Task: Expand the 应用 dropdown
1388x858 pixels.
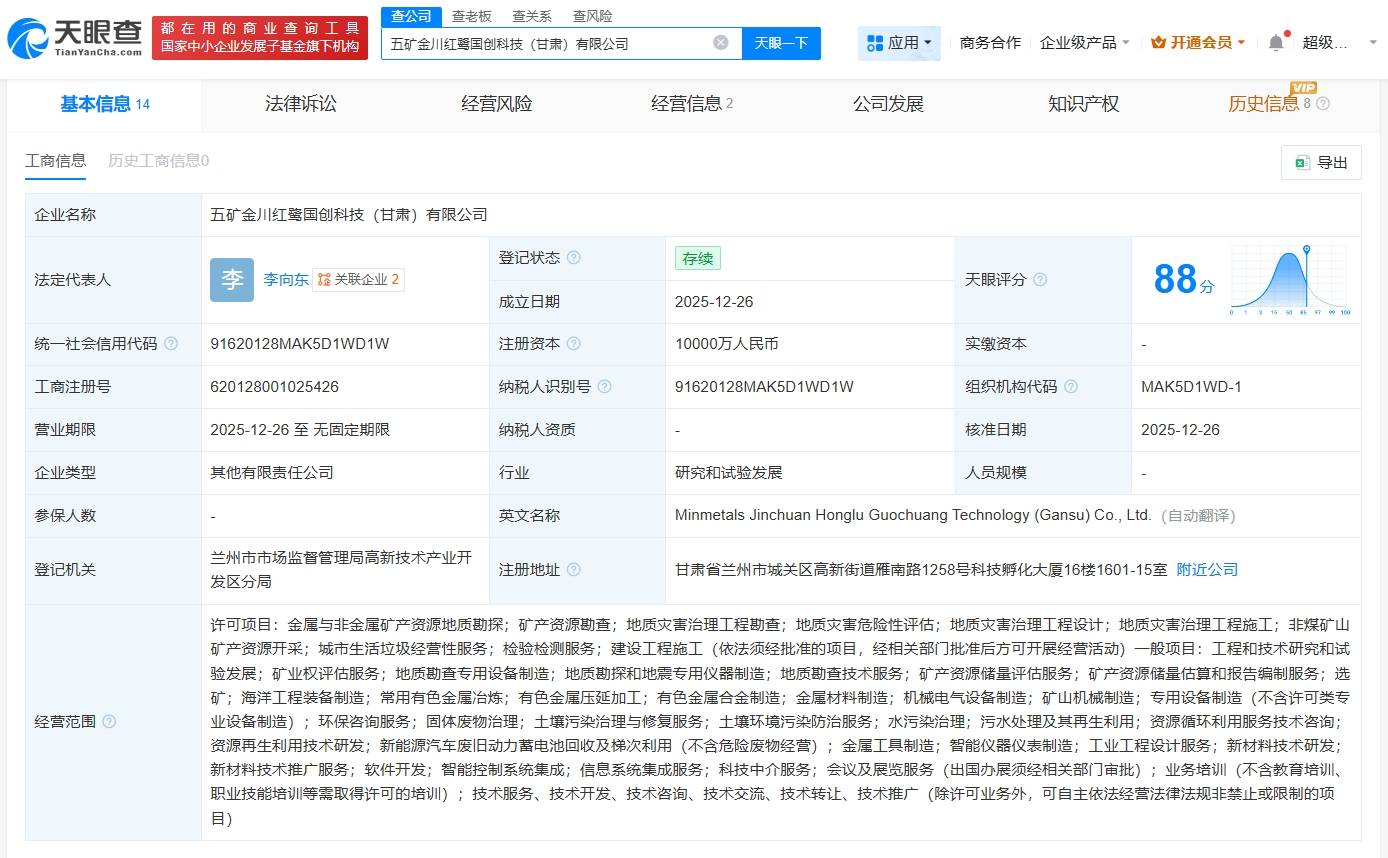Action: click(899, 43)
